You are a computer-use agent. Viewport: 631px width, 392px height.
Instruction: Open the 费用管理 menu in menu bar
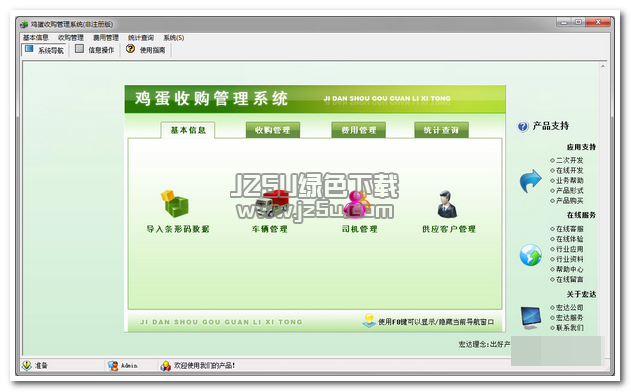pyautogui.click(x=106, y=37)
